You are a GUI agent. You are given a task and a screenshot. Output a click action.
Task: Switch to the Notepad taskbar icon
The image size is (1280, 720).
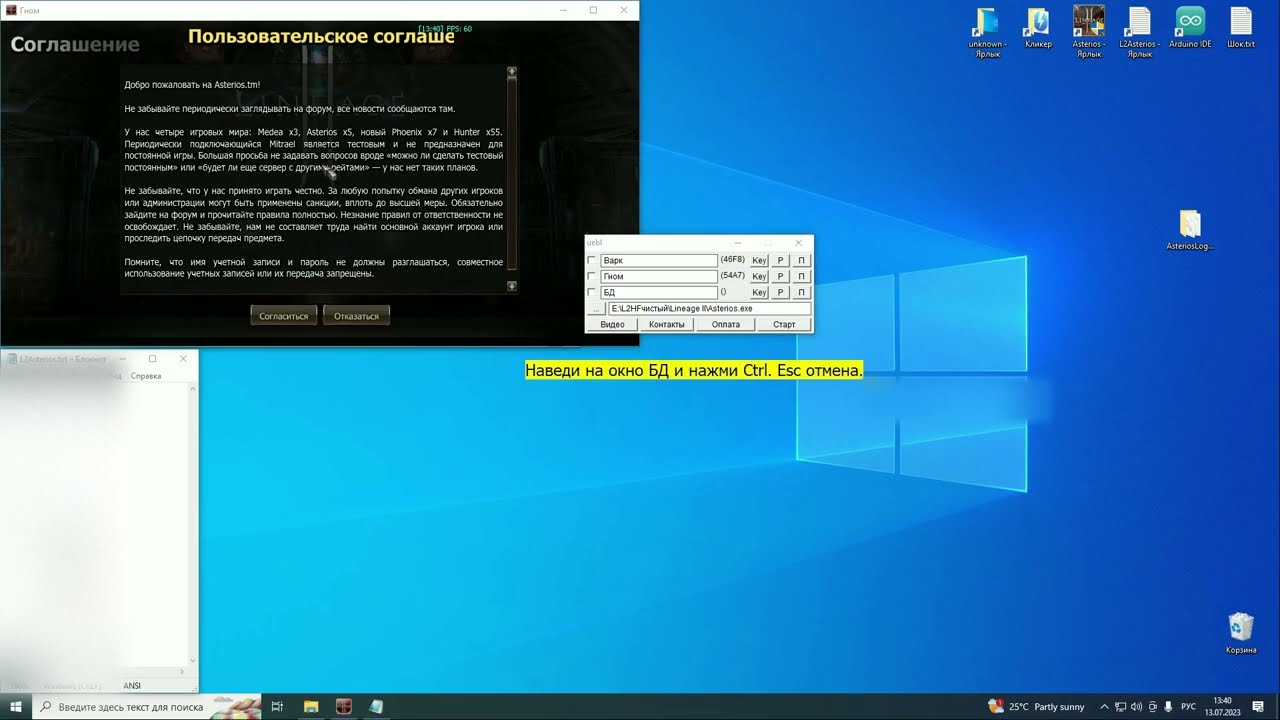pos(376,706)
